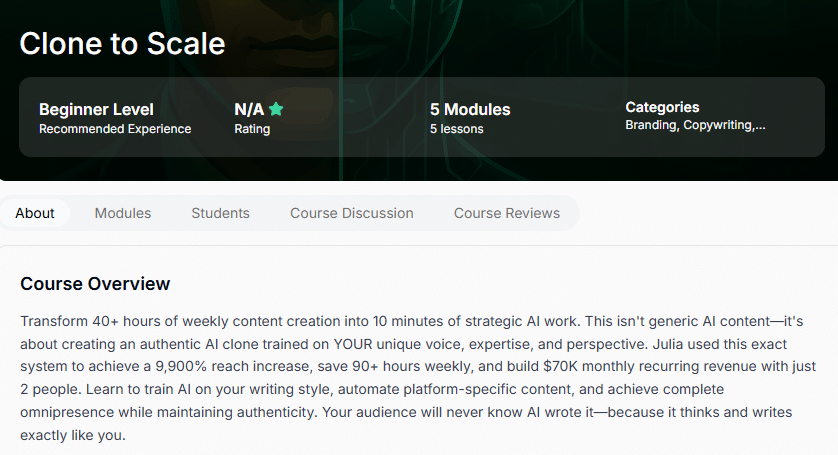
Task: Open the Students tab
Action: pos(220,213)
